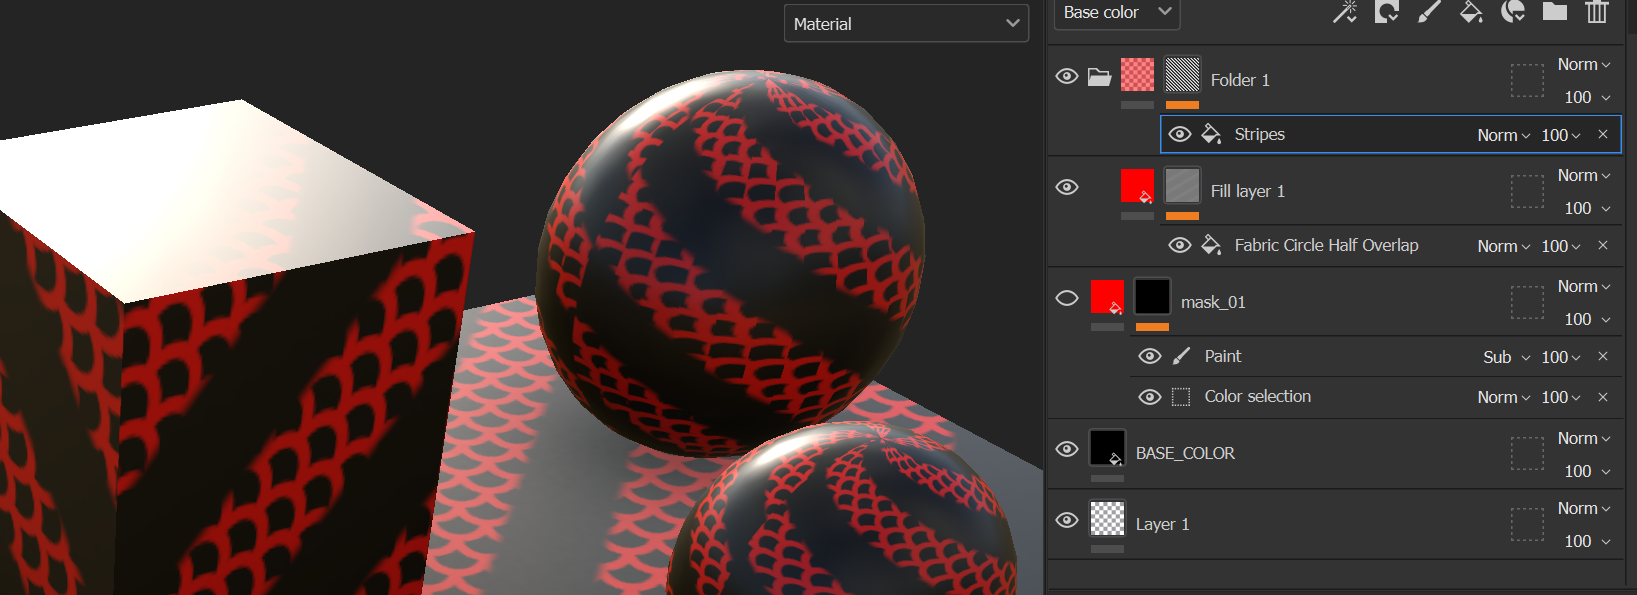Click the Add effect magic wand icon
The width and height of the screenshot is (1637, 595).
click(x=1345, y=12)
